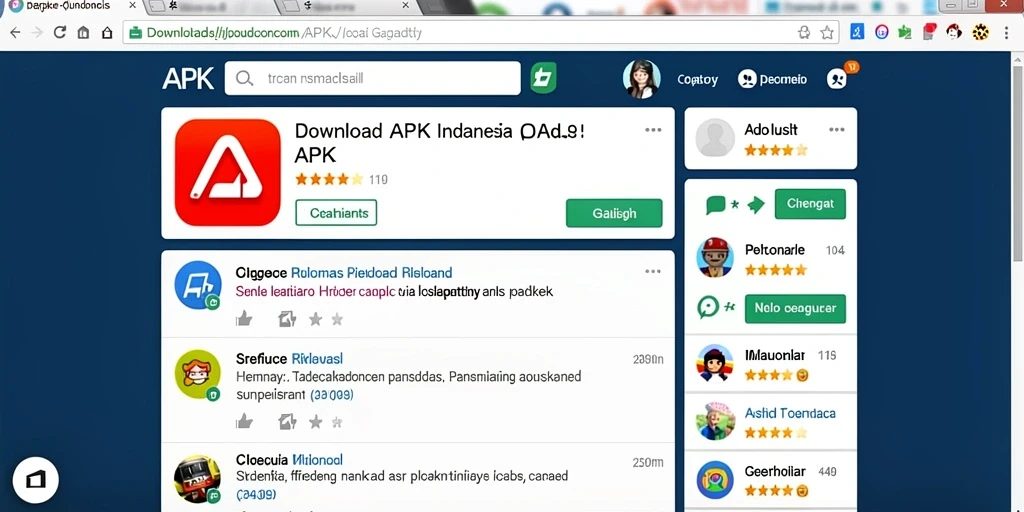Click the share icon in Clggece row
Viewport: 1024px width, 512px height.
click(287, 319)
